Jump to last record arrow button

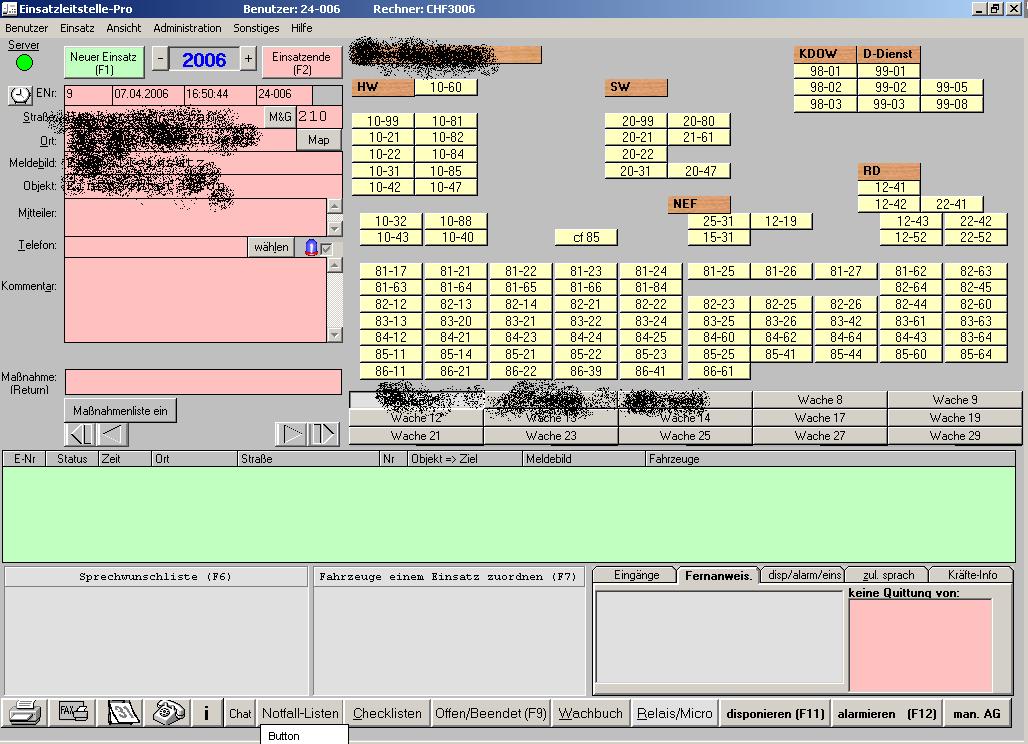click(324, 434)
